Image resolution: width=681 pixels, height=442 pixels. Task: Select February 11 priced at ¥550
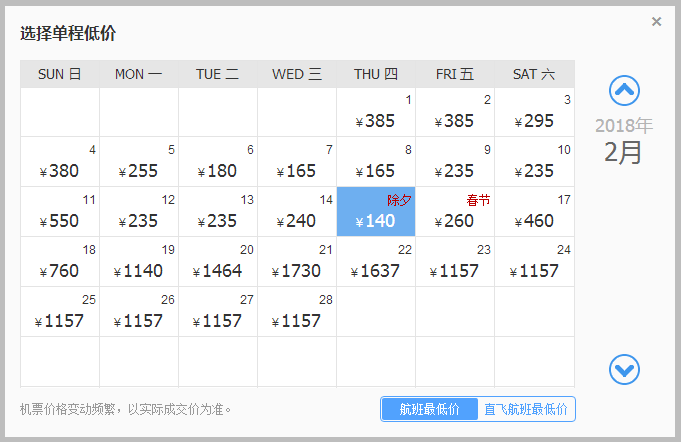point(60,212)
